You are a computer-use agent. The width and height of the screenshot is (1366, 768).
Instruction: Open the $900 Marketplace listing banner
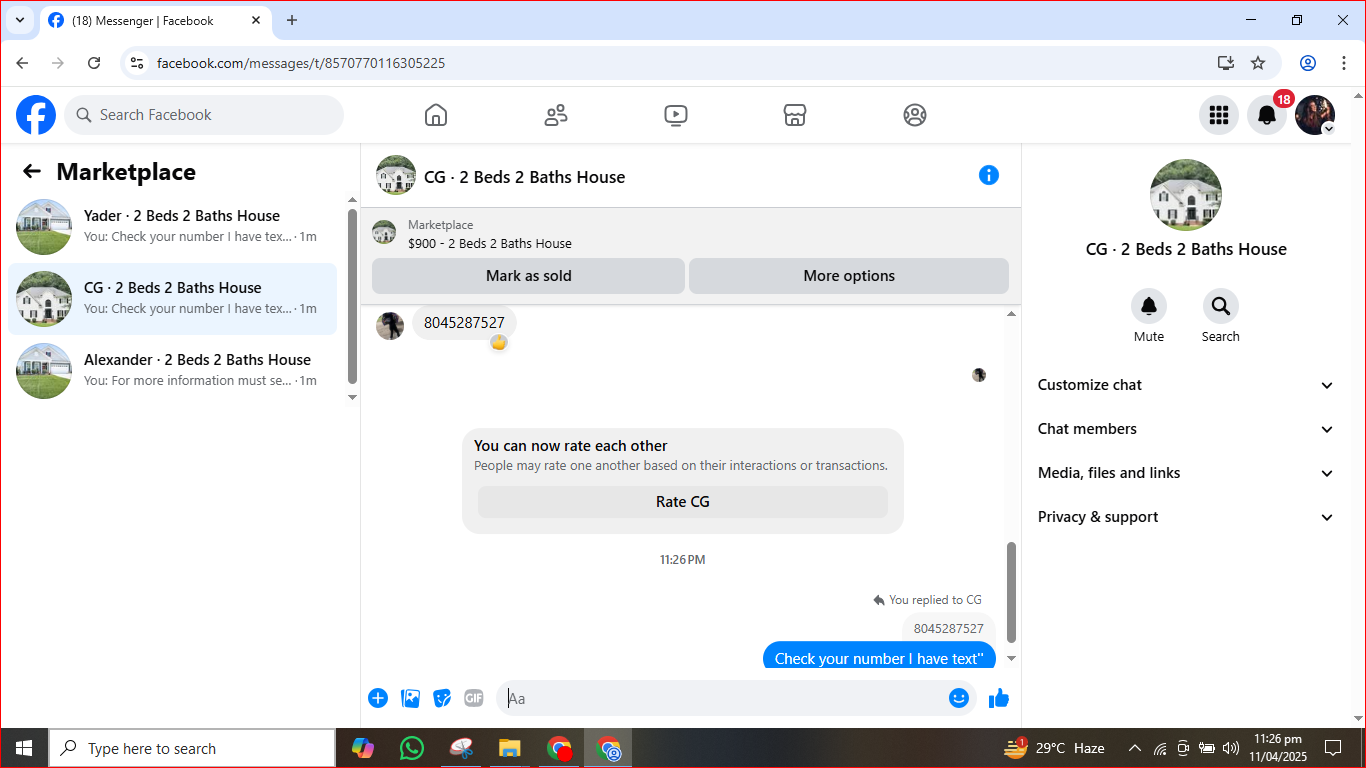click(x=690, y=234)
